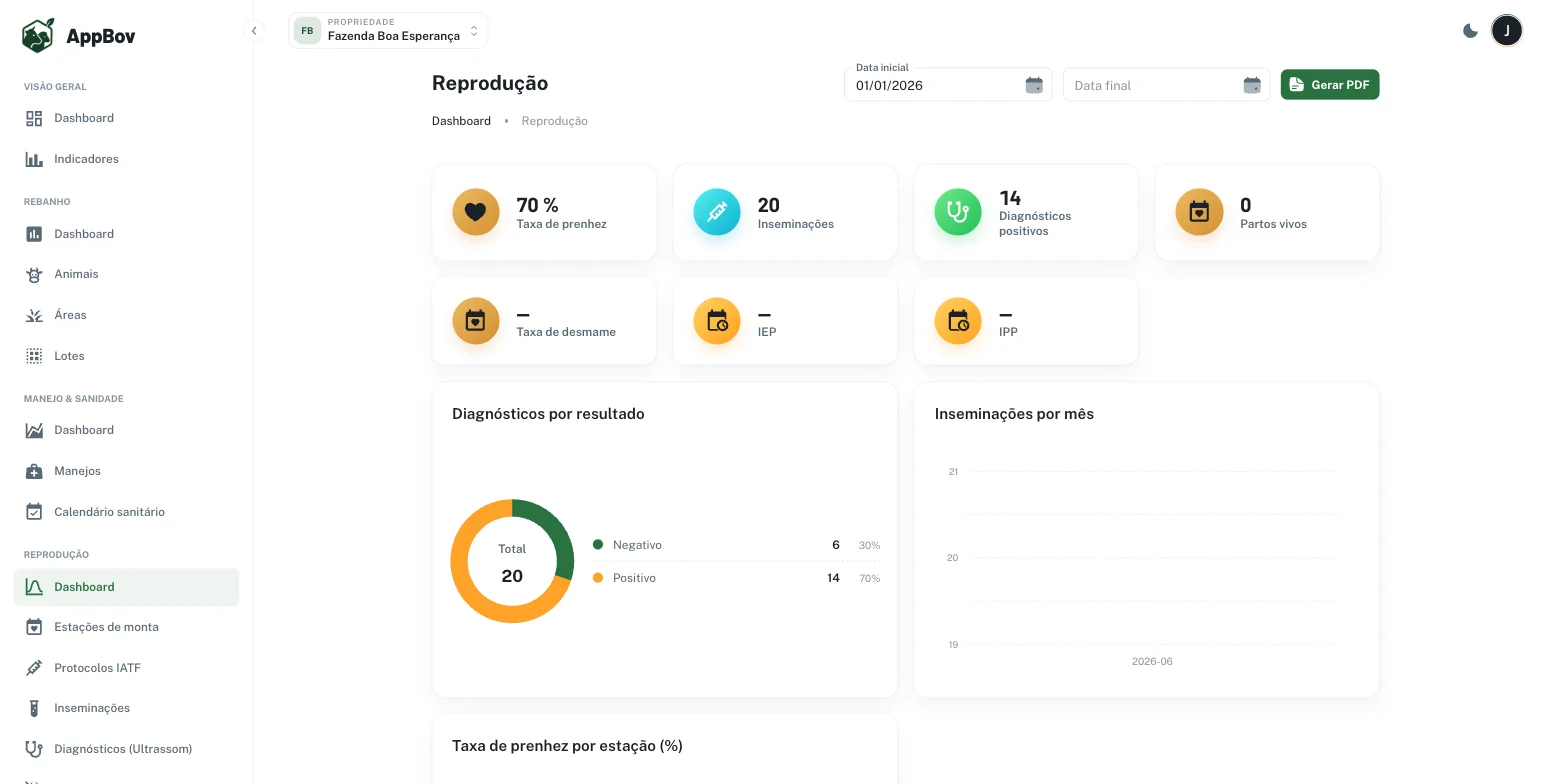The image size is (1558, 784).
Task: Open the user avatar J menu
Action: (x=1507, y=31)
